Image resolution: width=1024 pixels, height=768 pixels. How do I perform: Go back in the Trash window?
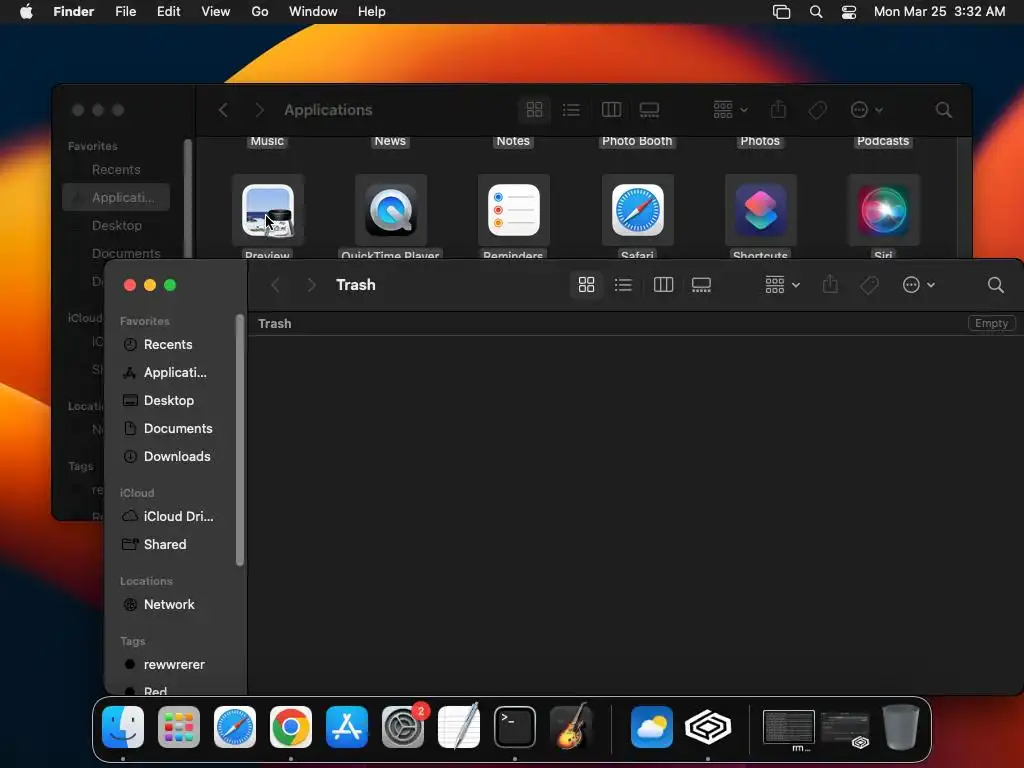pyautogui.click(x=276, y=285)
